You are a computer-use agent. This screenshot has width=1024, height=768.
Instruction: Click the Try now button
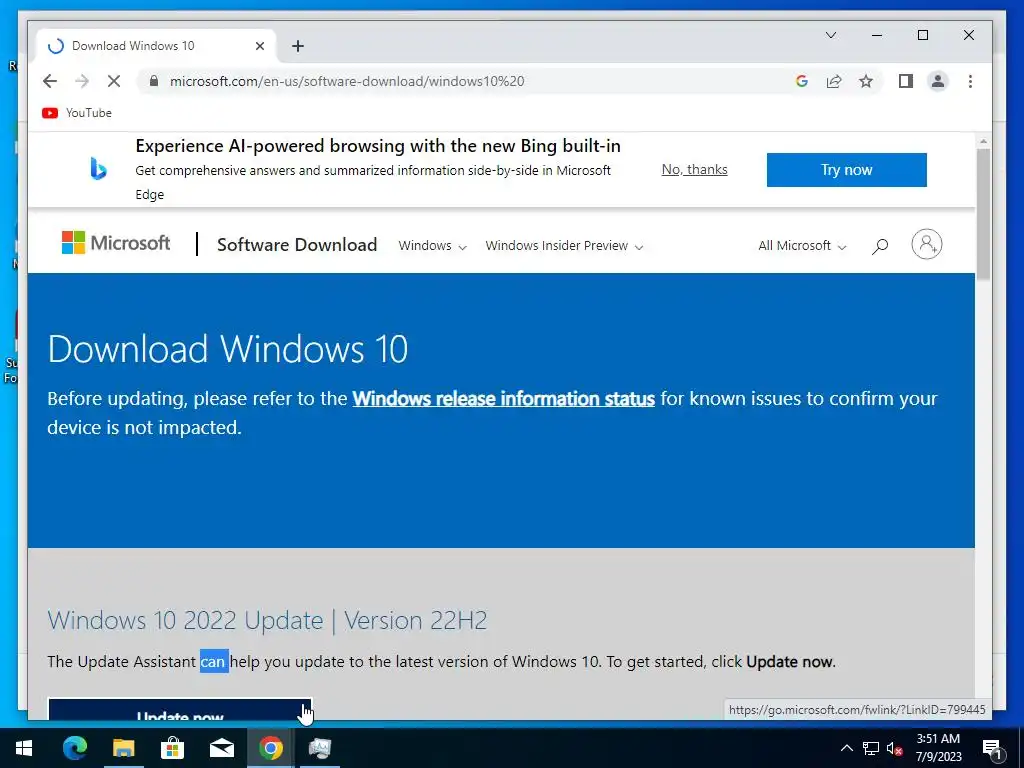846,170
